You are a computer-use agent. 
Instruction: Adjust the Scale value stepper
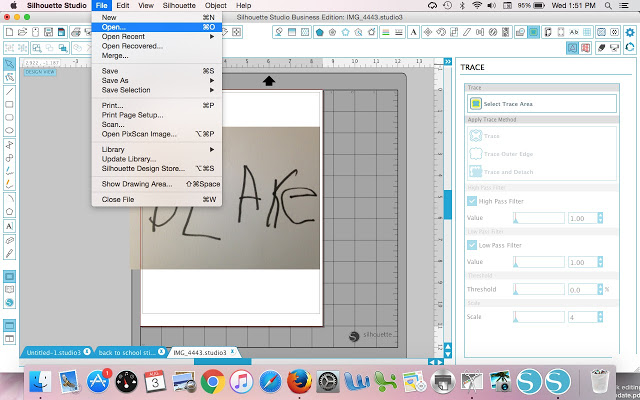click(x=600, y=317)
